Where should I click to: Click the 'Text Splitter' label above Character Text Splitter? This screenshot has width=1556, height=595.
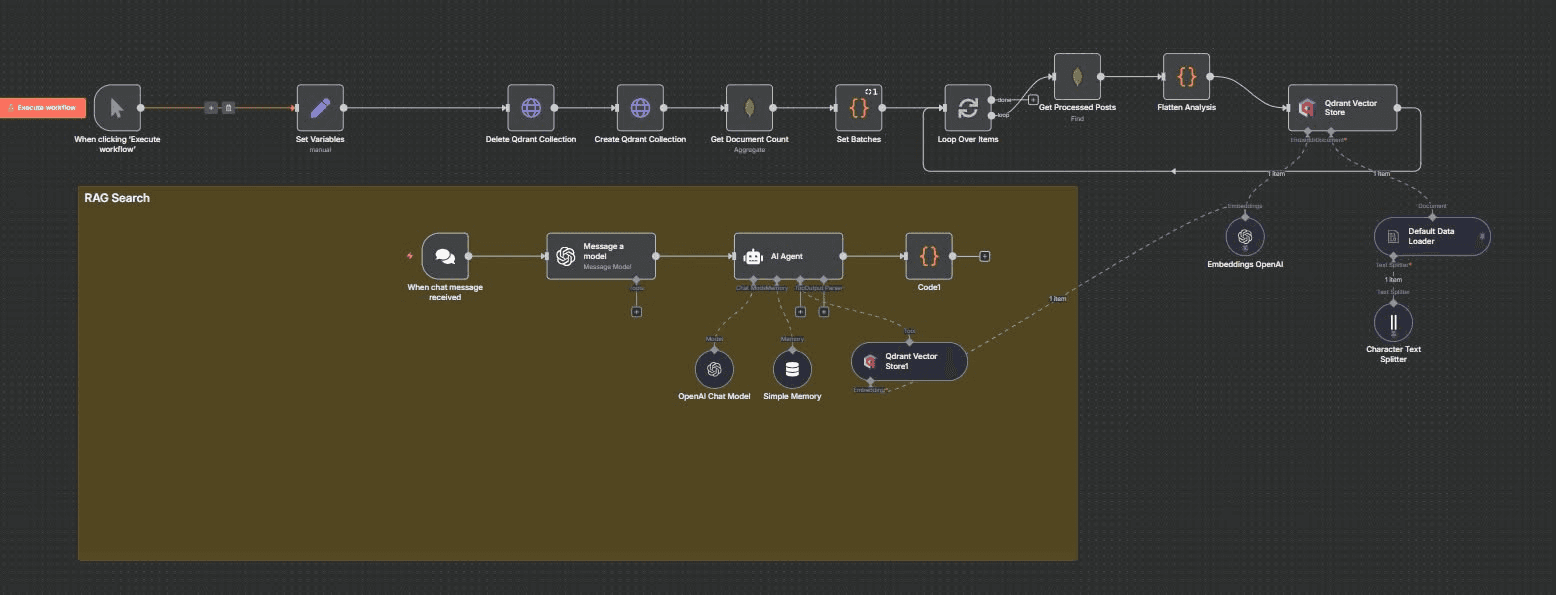point(1393,292)
